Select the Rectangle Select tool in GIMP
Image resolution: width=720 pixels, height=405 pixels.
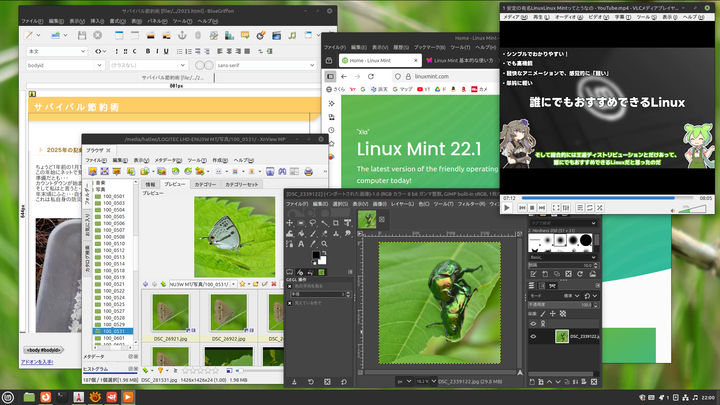[301, 223]
